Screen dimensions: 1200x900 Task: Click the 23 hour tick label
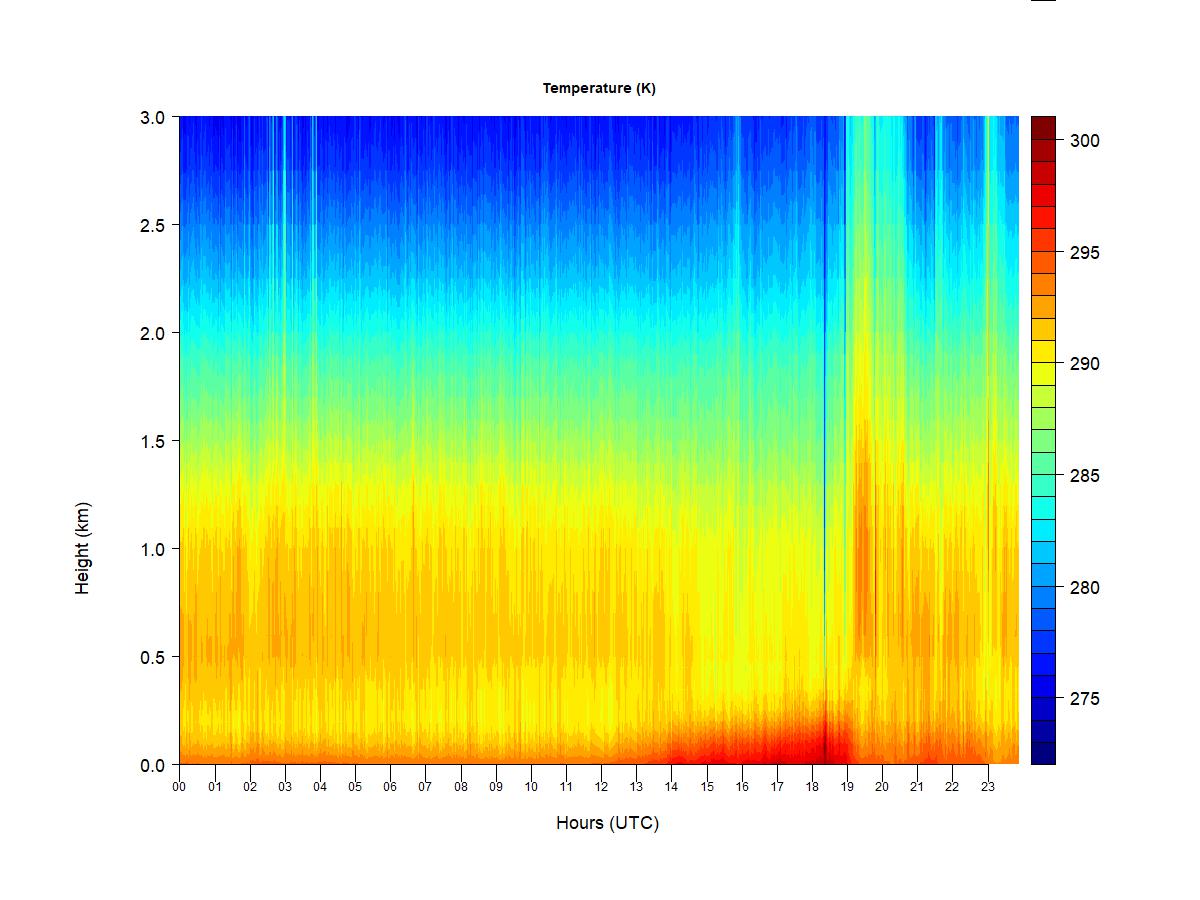pos(988,787)
